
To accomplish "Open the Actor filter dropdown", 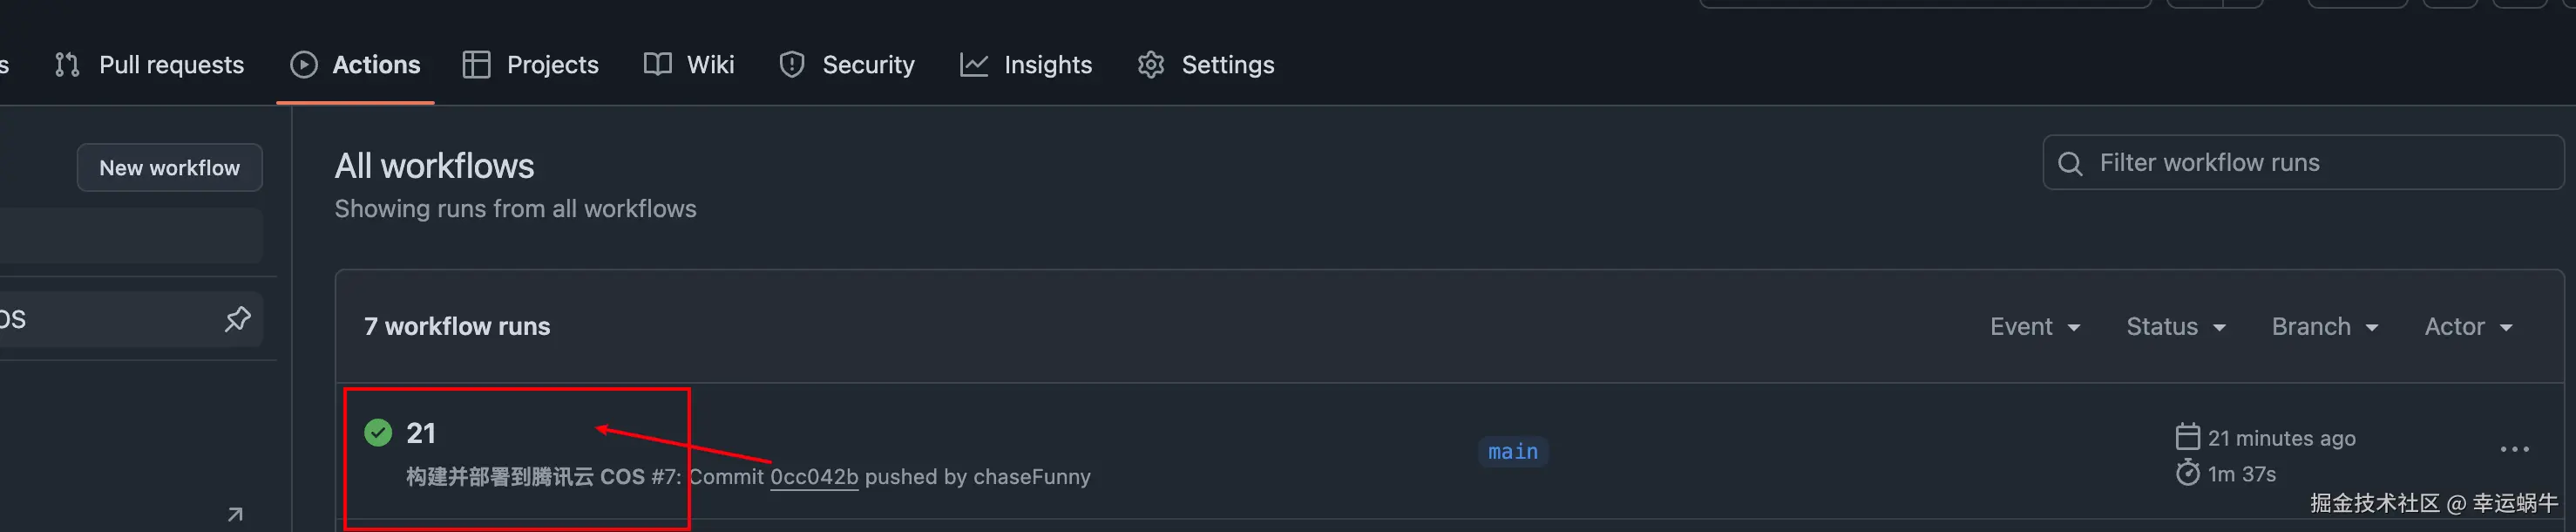I will pos(2467,327).
